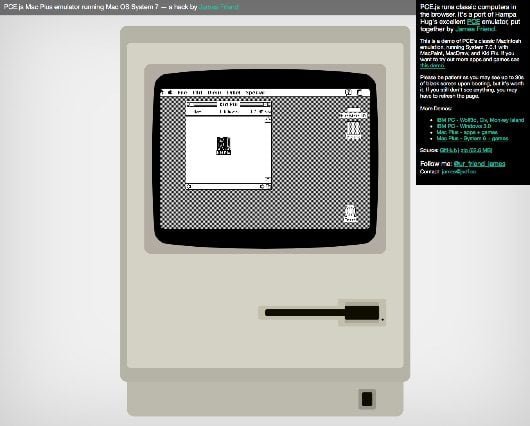Click the Kid Pix window title bar

tap(228, 104)
